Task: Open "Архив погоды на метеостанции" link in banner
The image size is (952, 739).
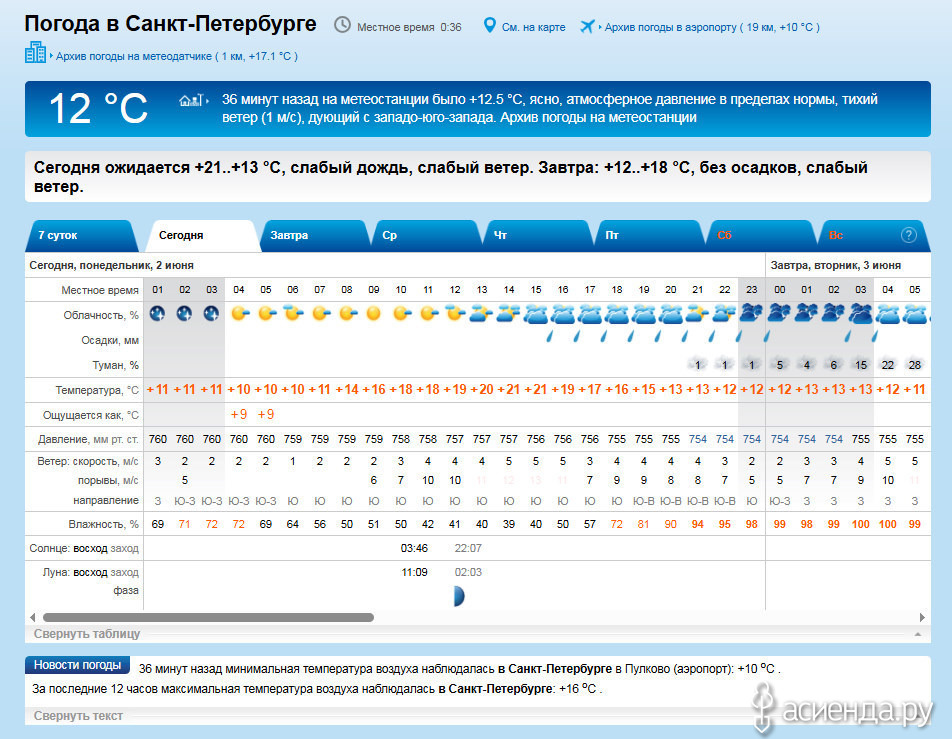Action: pos(598,117)
